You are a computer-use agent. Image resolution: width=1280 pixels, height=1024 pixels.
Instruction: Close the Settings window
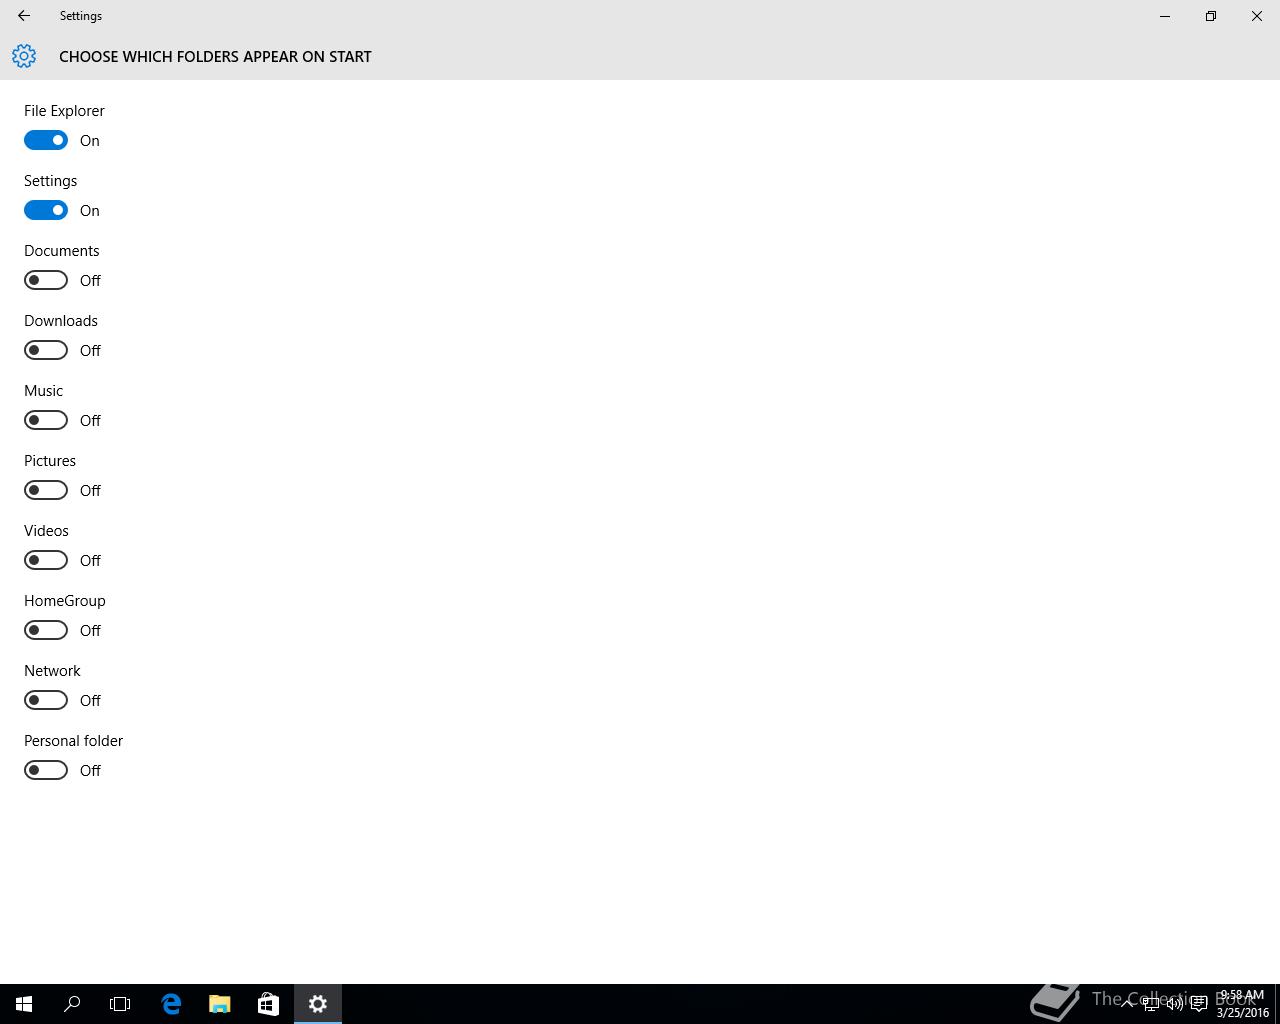1257,16
